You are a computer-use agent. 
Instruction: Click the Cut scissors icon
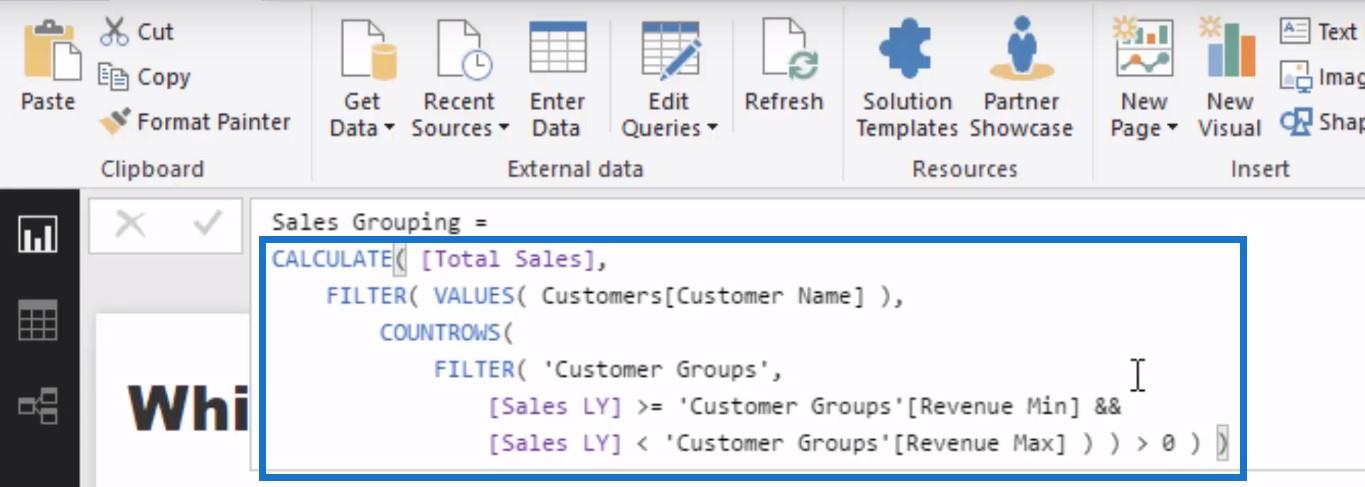tap(113, 31)
